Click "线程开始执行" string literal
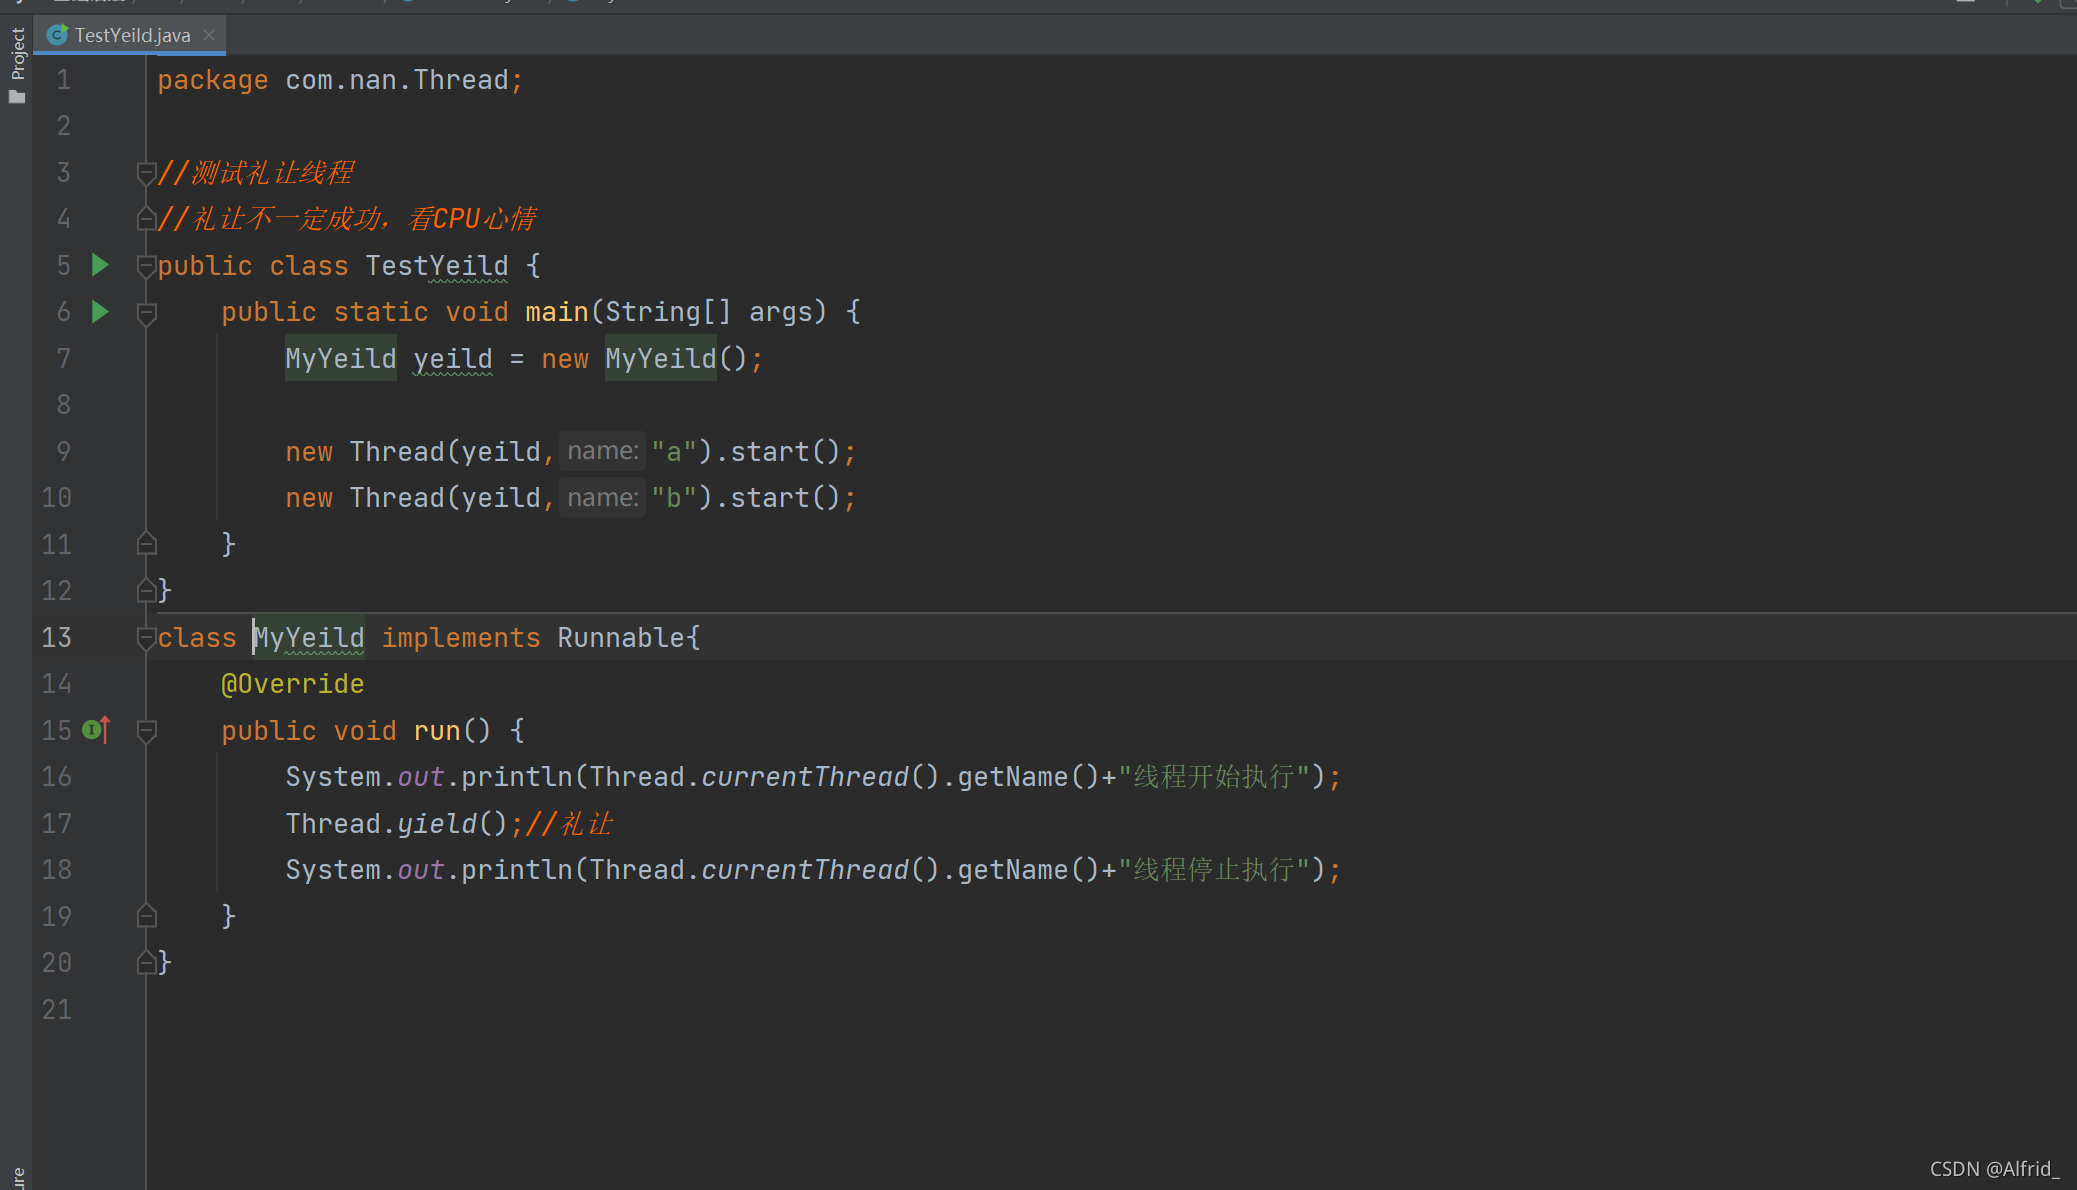The width and height of the screenshot is (2077, 1190). point(1214,777)
